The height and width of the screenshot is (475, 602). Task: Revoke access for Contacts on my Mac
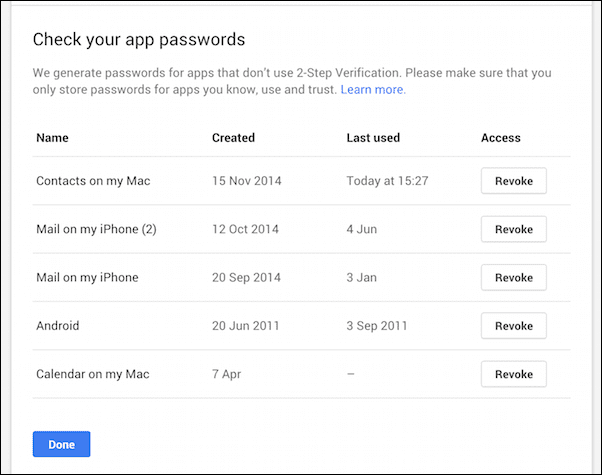(x=514, y=180)
